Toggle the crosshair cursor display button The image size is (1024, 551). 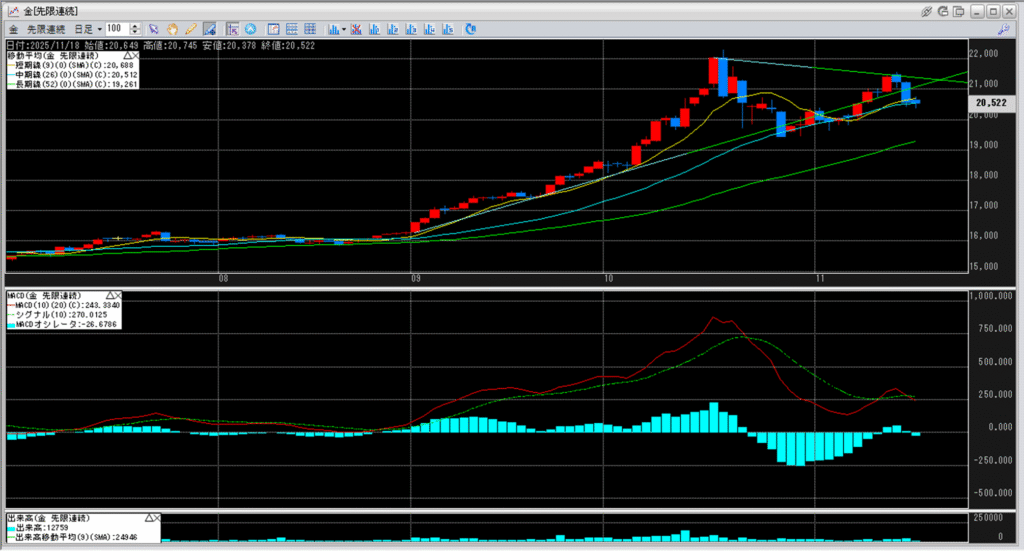click(232, 29)
